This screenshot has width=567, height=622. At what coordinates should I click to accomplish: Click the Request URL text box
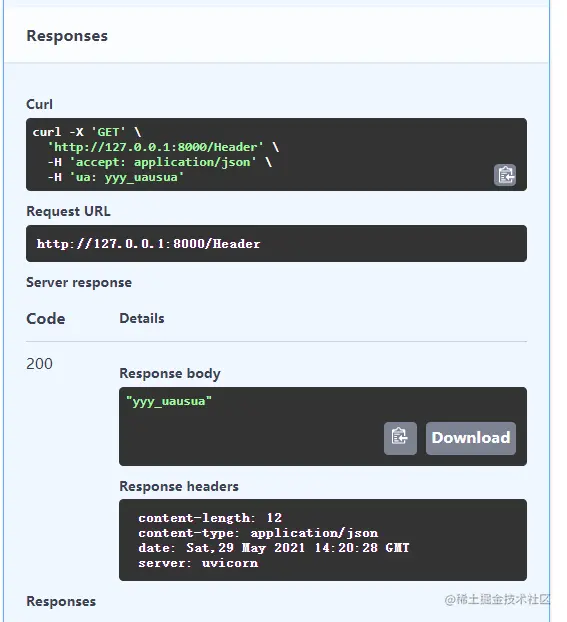point(276,244)
